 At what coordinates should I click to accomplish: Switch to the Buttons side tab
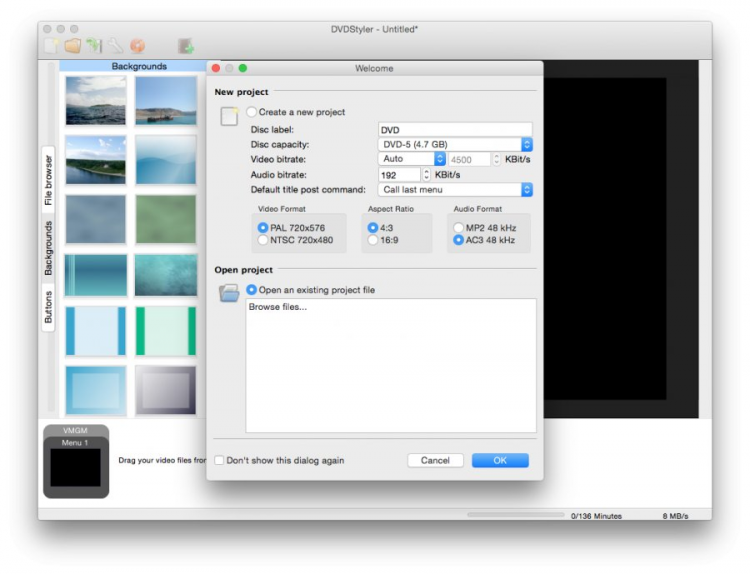point(48,307)
